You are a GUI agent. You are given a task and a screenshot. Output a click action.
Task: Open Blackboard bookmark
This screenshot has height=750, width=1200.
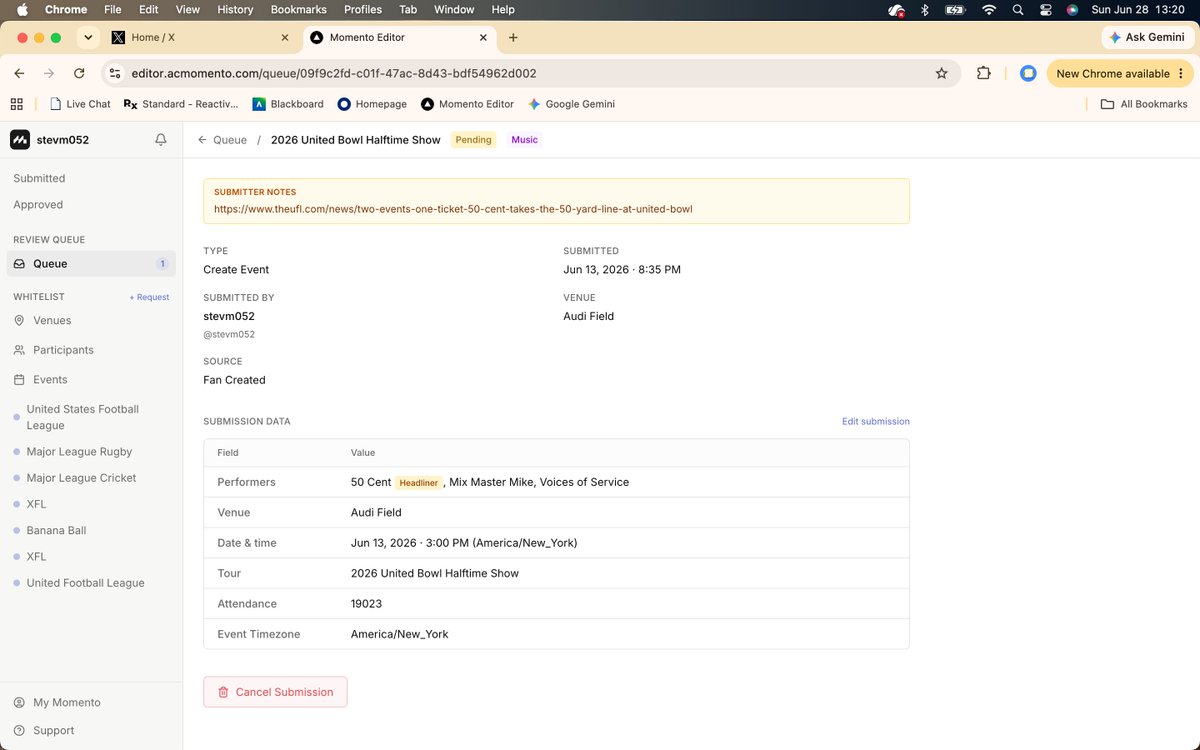(x=288, y=104)
